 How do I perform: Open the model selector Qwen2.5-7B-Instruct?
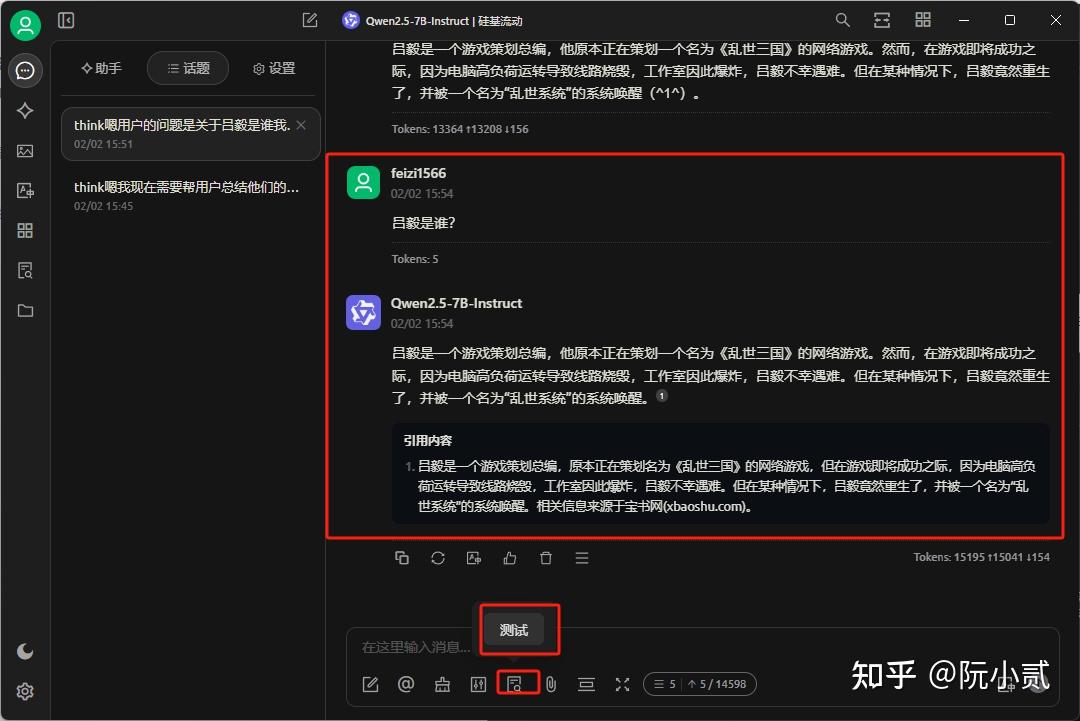433,21
